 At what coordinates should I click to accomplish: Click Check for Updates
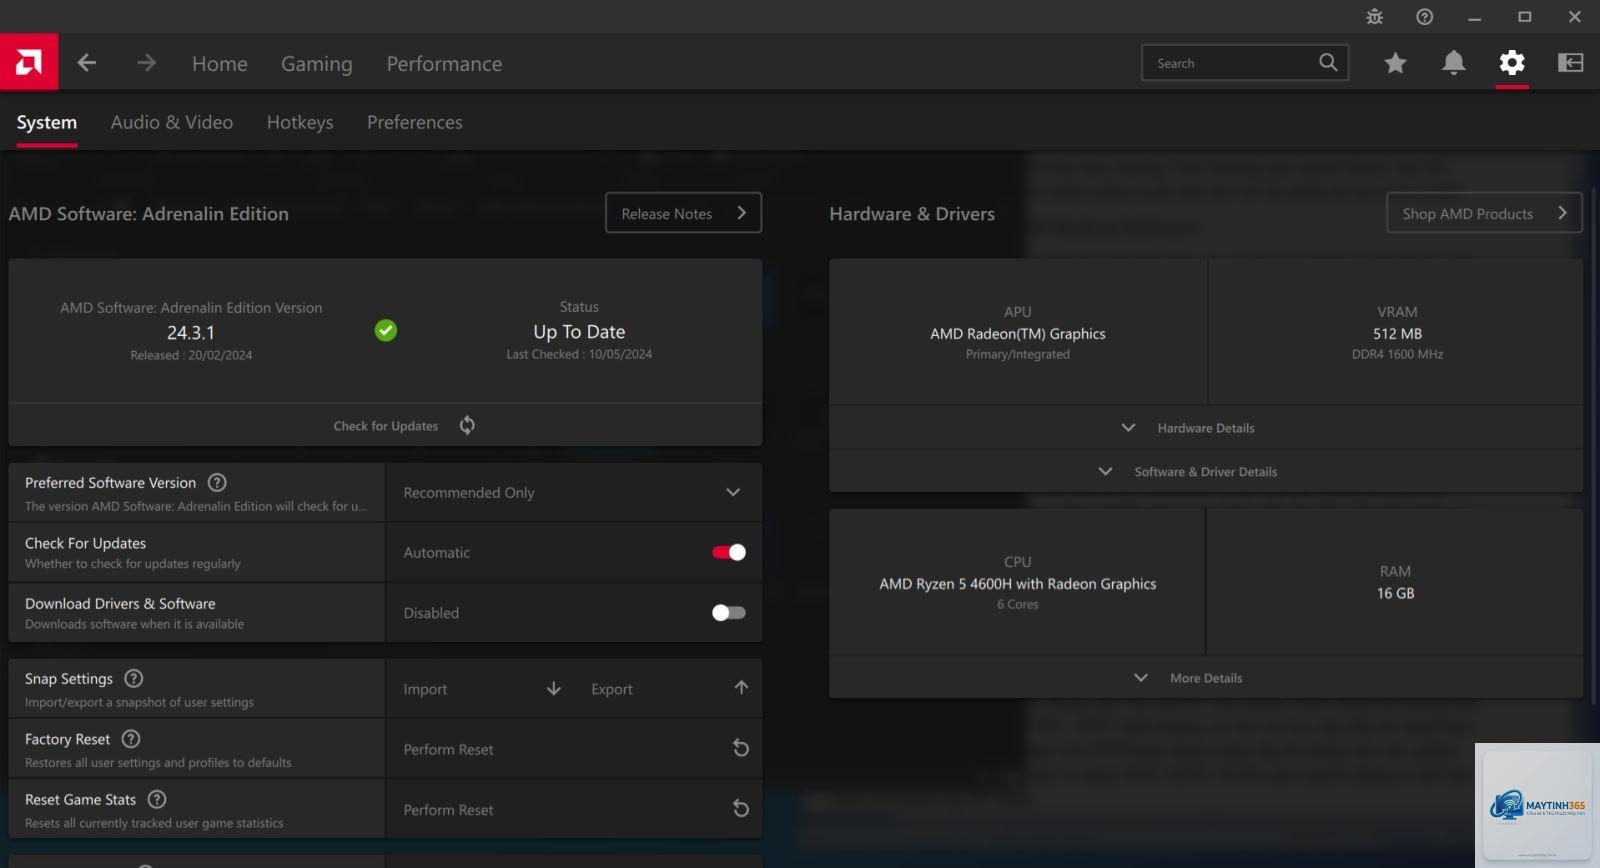[x=386, y=425]
